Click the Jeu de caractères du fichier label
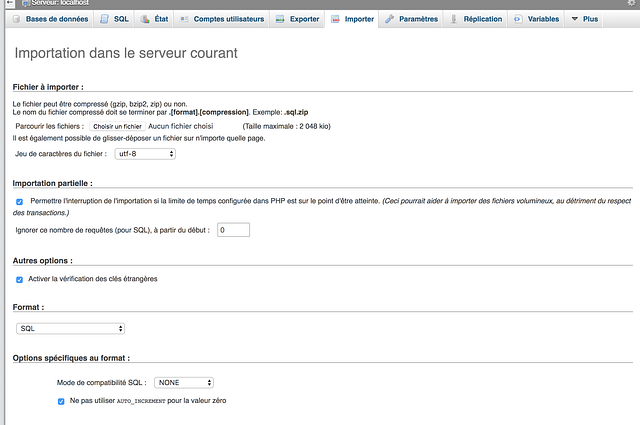640x425 pixels. 61,154
